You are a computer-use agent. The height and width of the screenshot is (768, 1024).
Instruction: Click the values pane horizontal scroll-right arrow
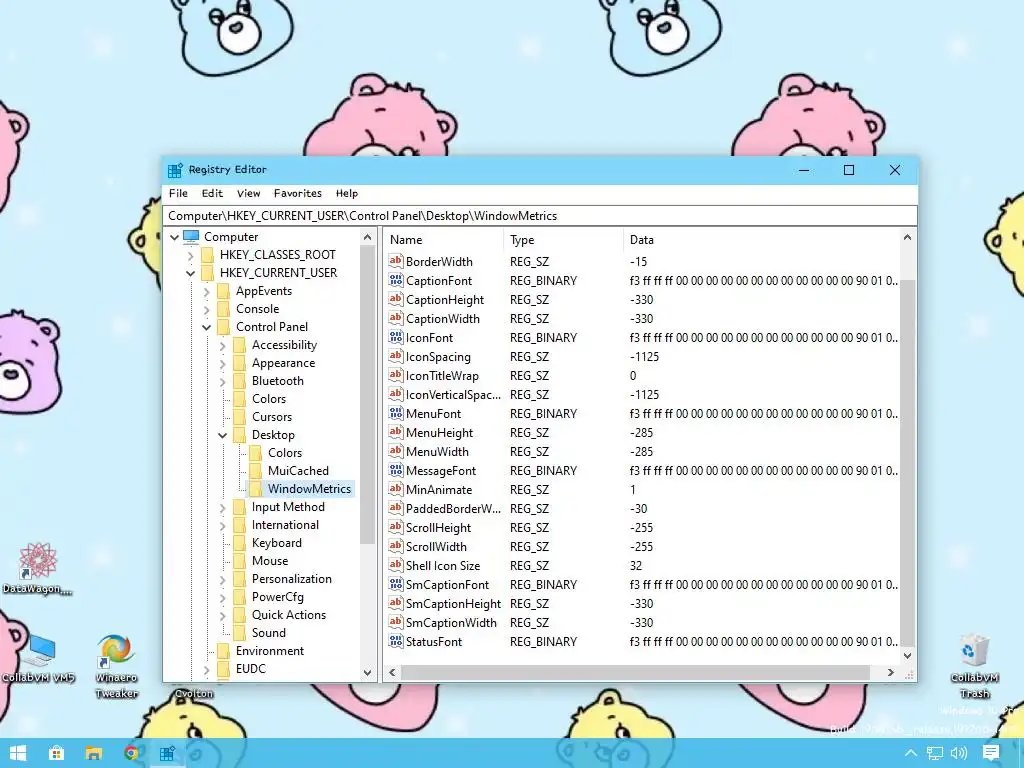891,672
